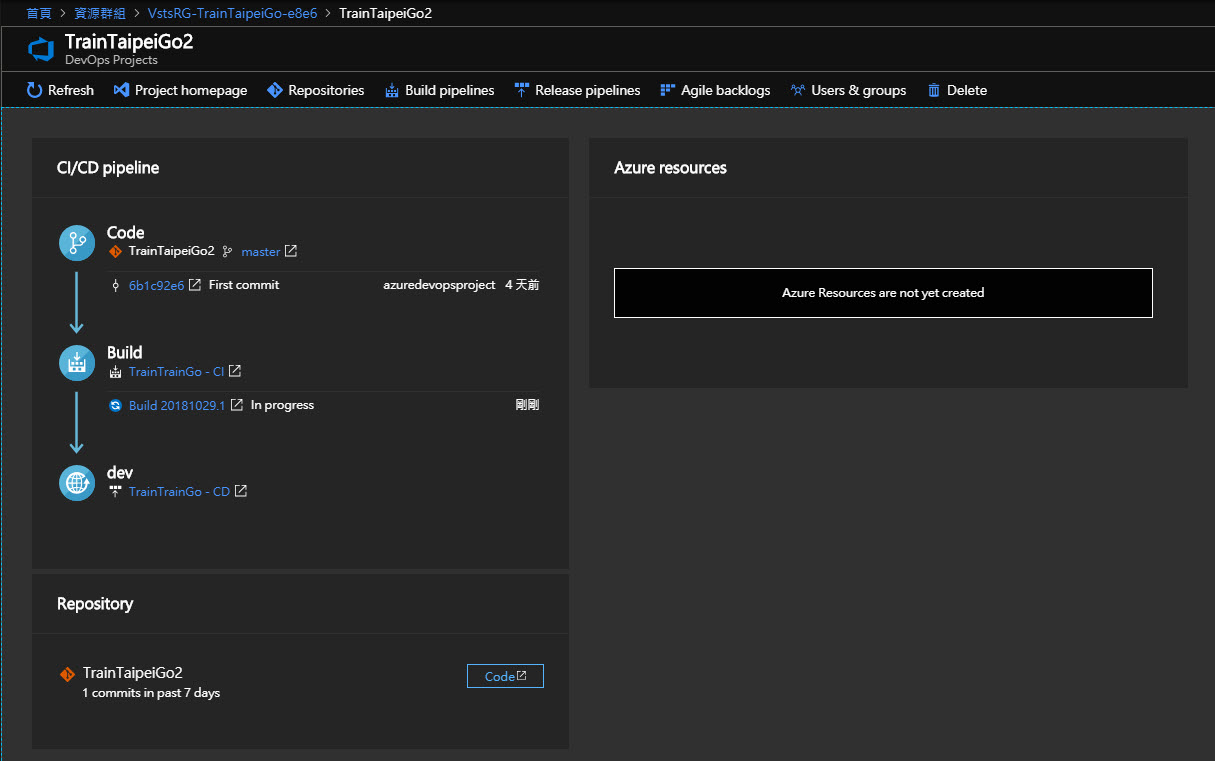Click 'Repository' panel heading
This screenshot has width=1215, height=761.
[x=95, y=604]
